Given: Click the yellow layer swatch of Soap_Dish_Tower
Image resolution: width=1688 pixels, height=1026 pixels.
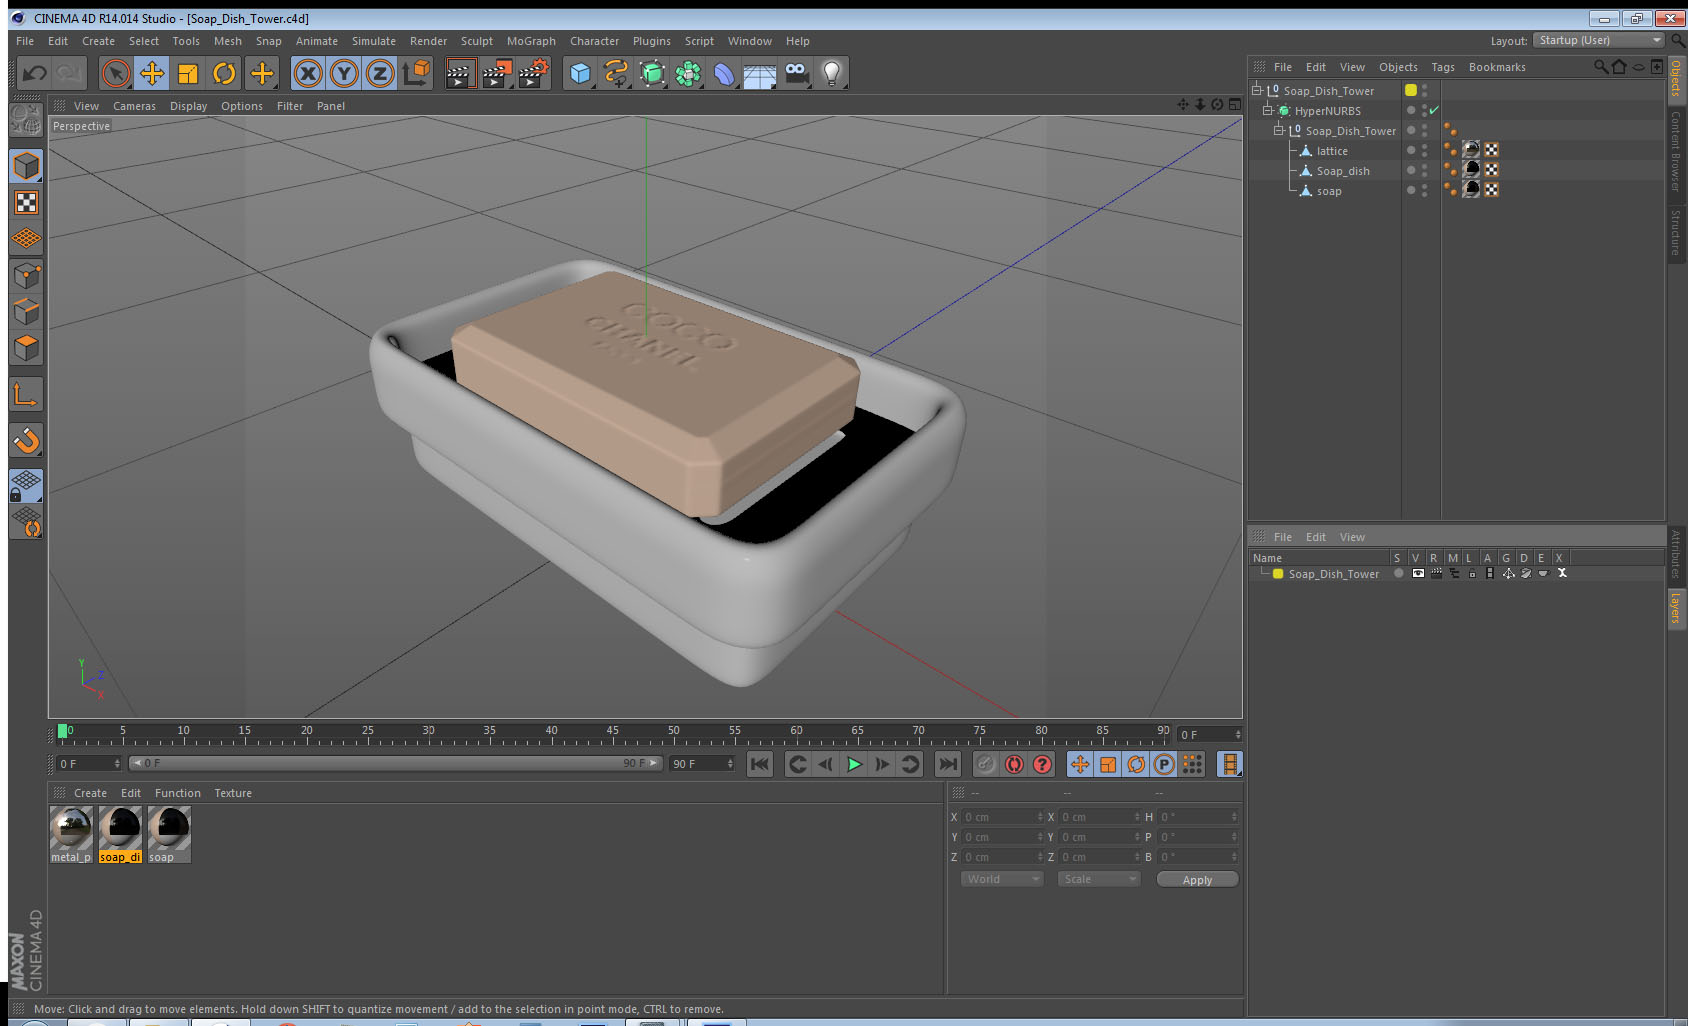Looking at the screenshot, I should click(1411, 90).
